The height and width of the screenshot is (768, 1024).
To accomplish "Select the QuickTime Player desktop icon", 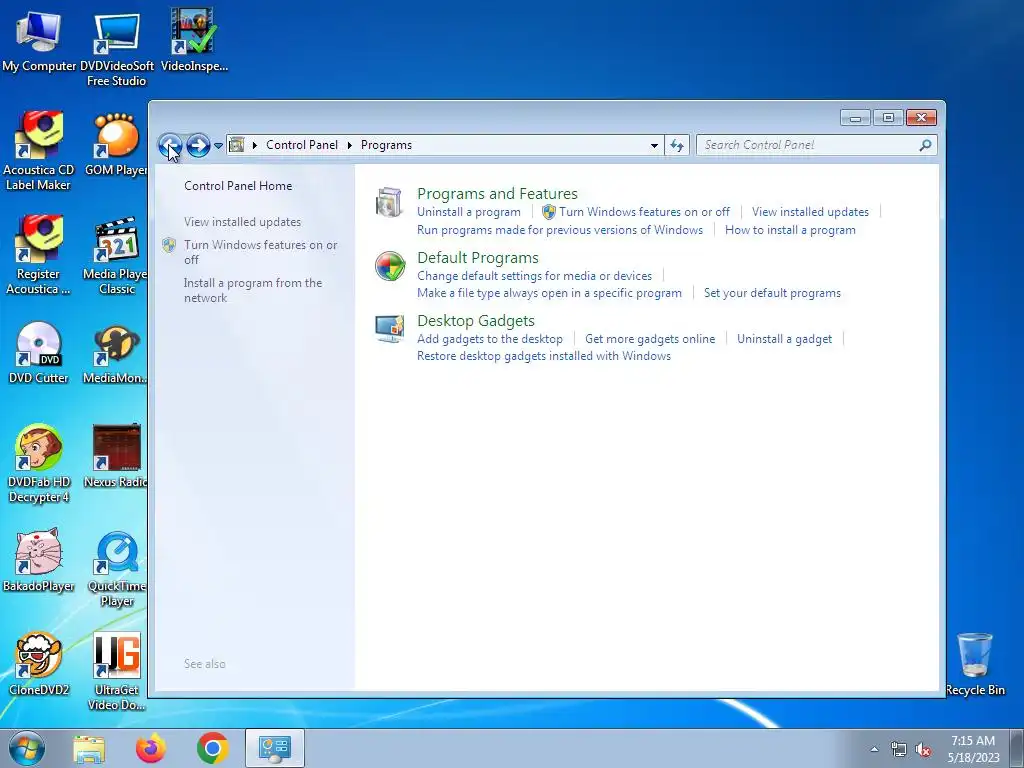I will point(116,568).
